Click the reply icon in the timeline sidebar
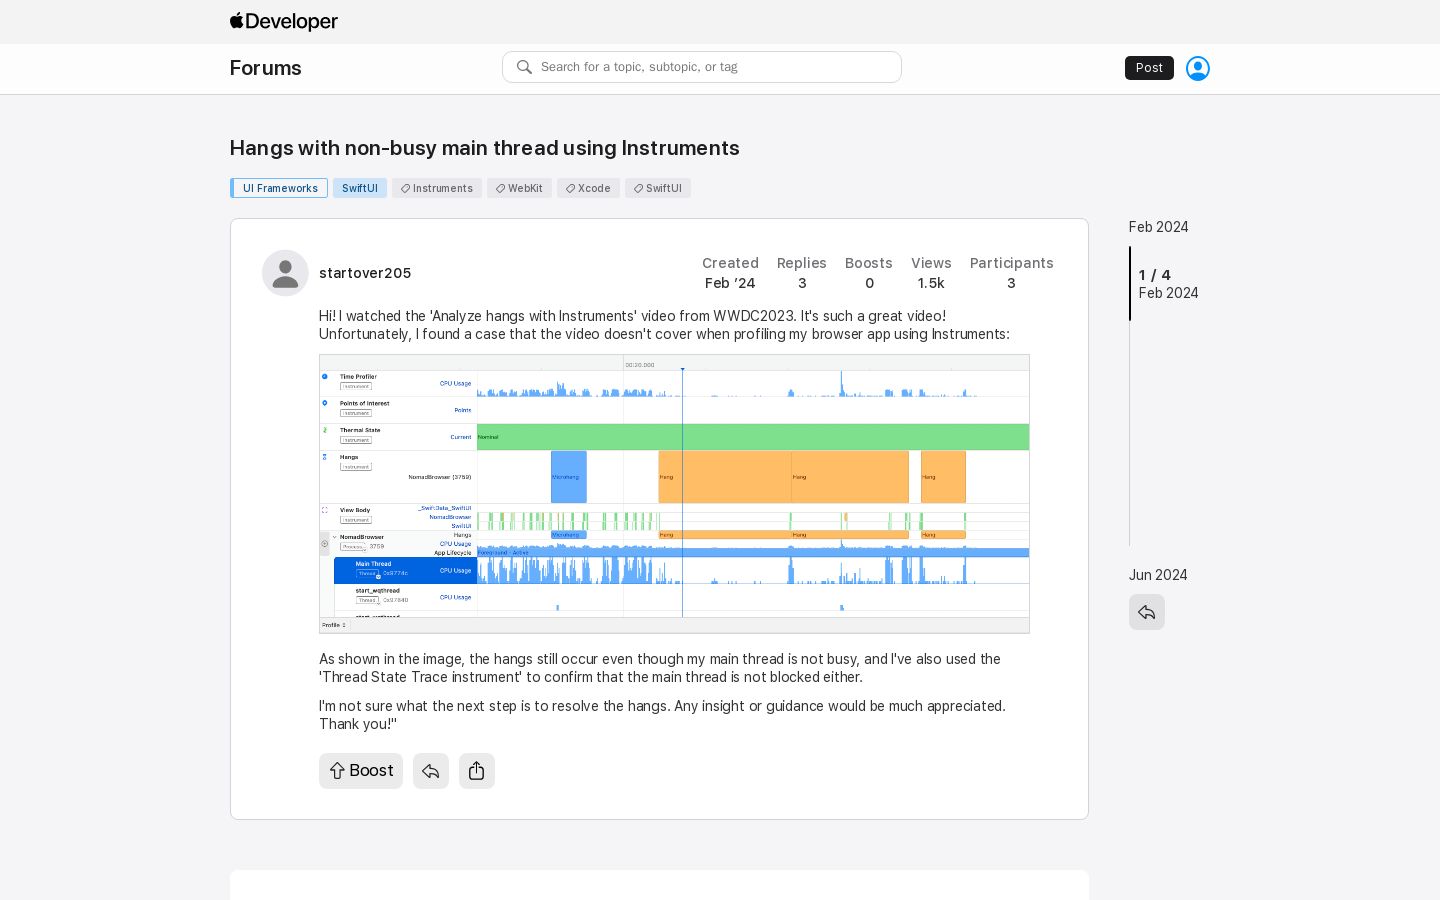 (x=1147, y=612)
